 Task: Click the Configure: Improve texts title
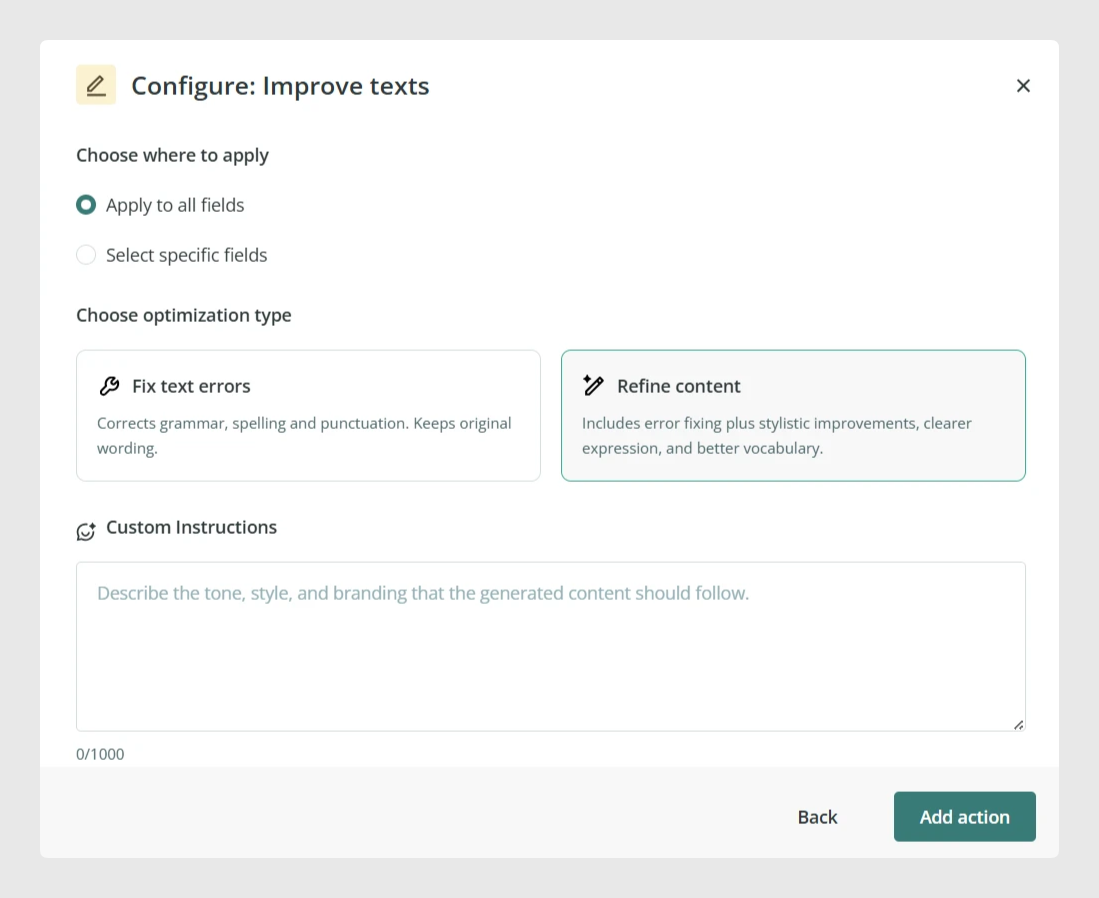(x=280, y=86)
